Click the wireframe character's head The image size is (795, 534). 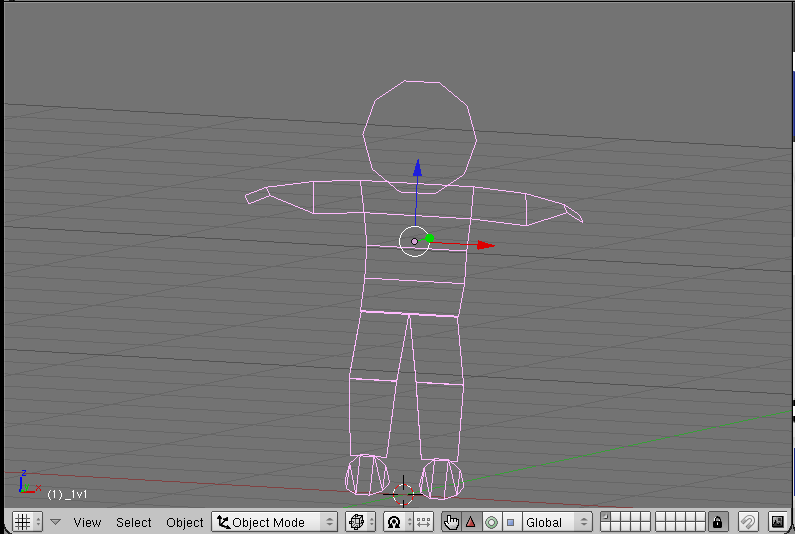(420, 137)
